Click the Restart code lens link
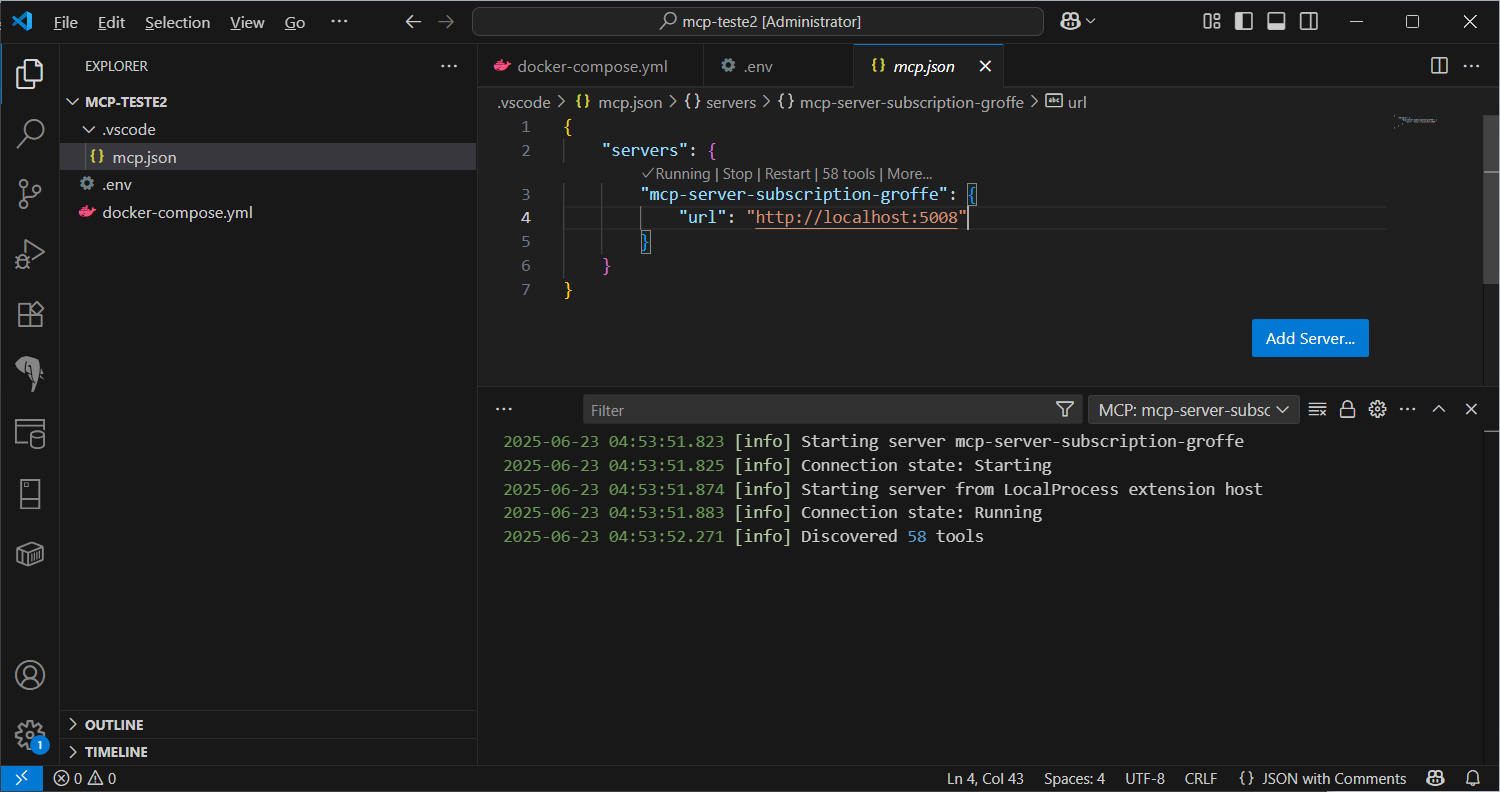 click(x=787, y=174)
